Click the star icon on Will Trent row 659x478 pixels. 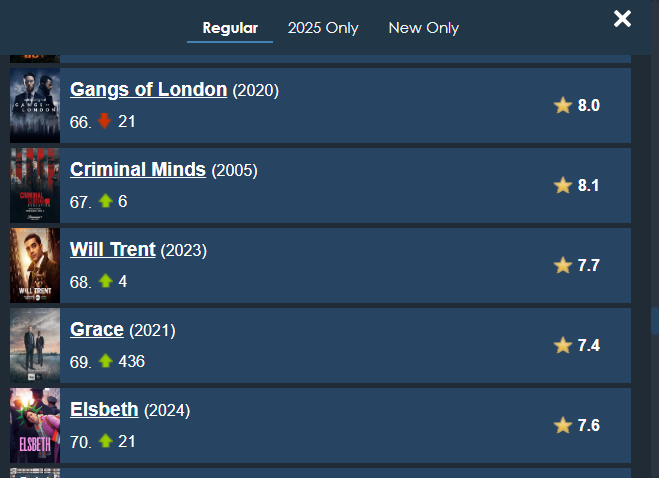563,265
